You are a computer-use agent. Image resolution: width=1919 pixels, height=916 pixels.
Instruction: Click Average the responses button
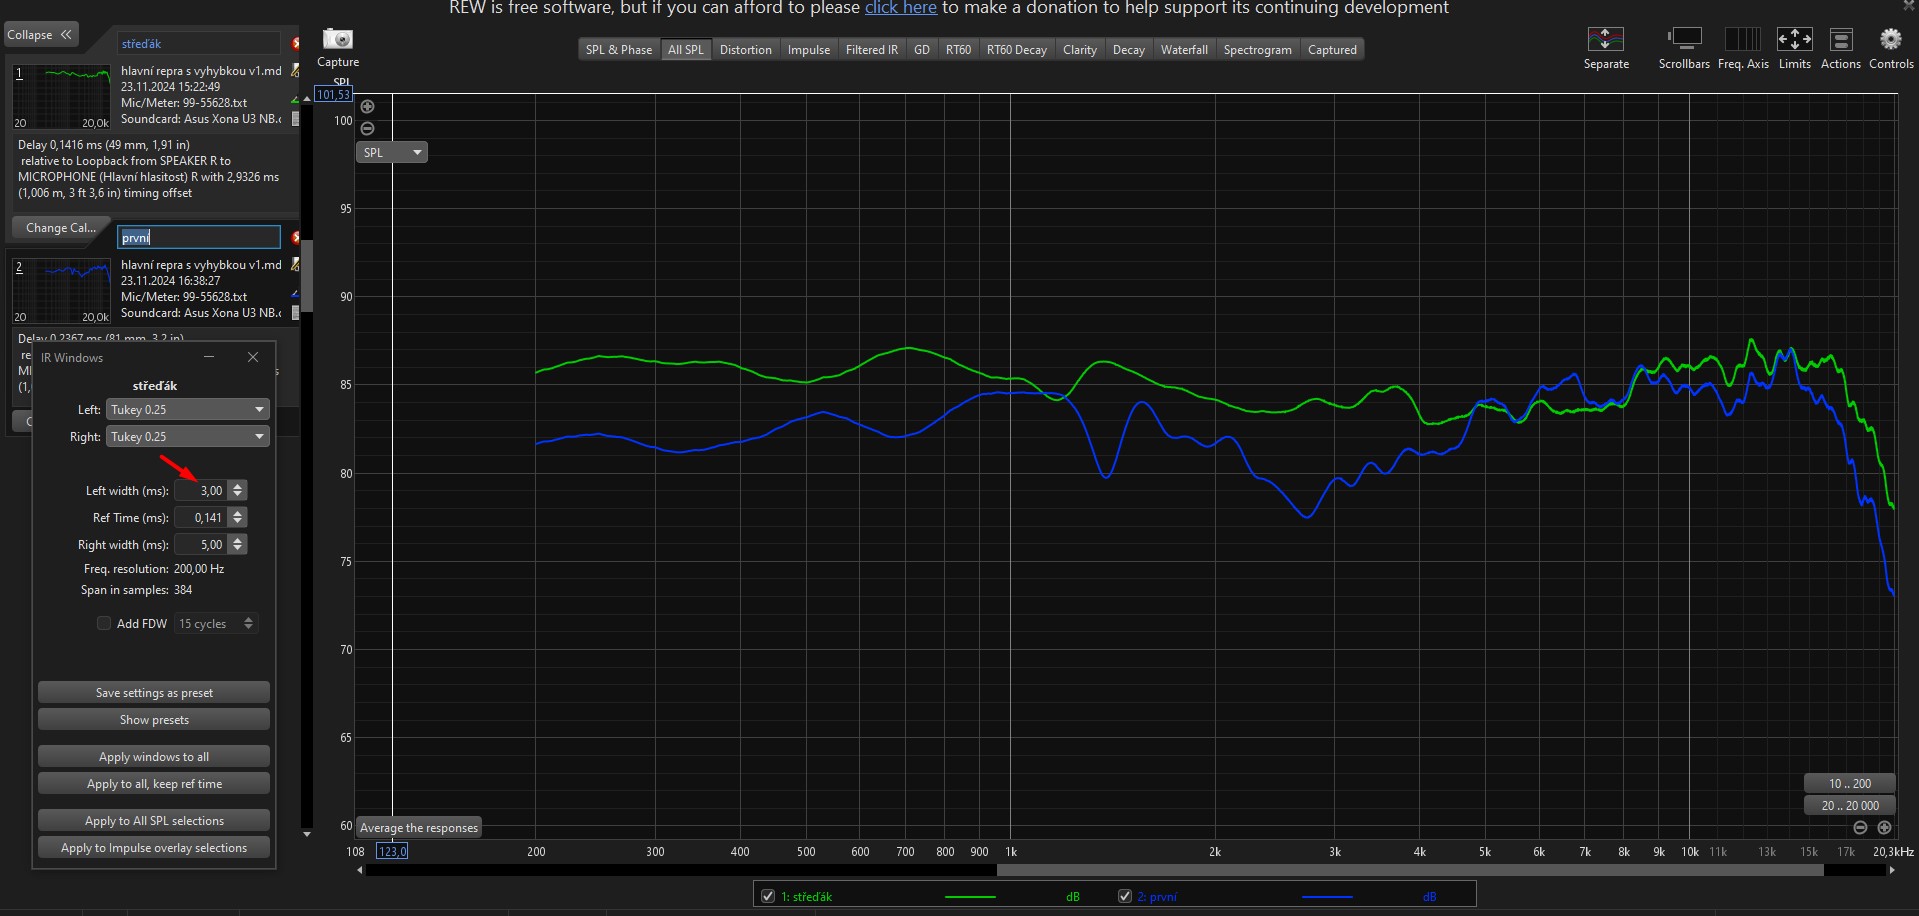pyautogui.click(x=419, y=828)
